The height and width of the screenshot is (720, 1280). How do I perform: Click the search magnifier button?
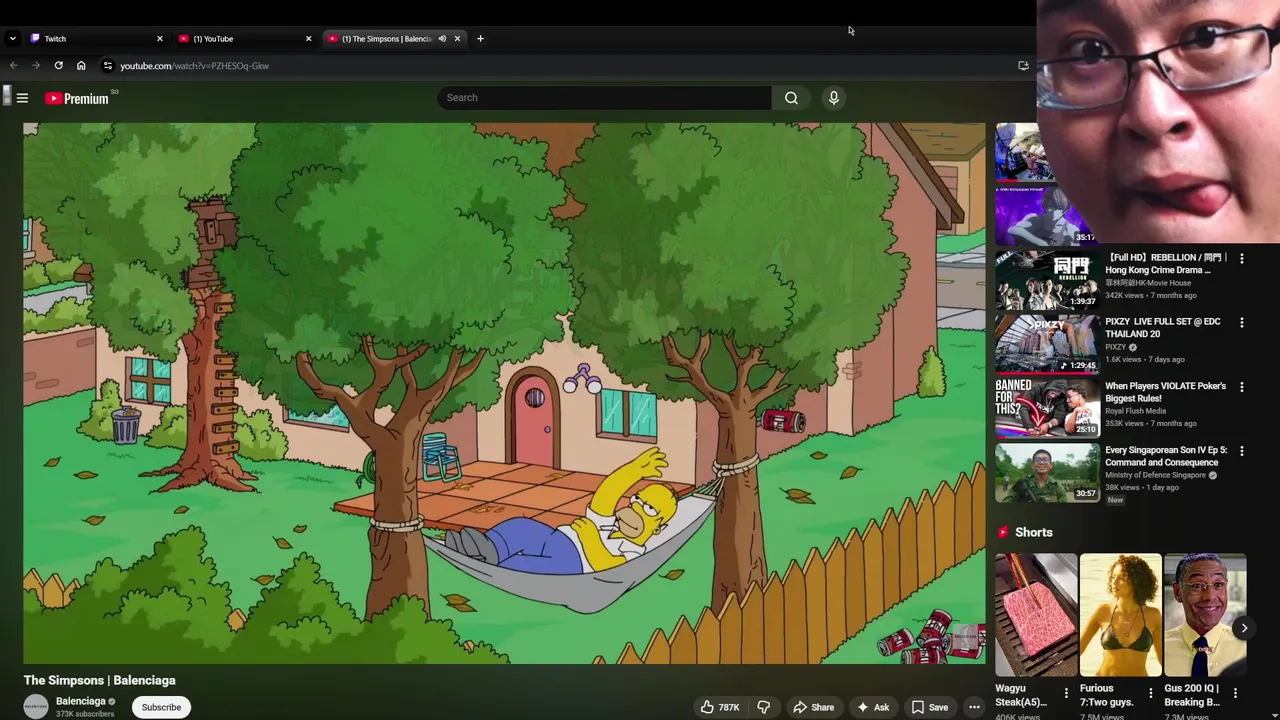[791, 98]
